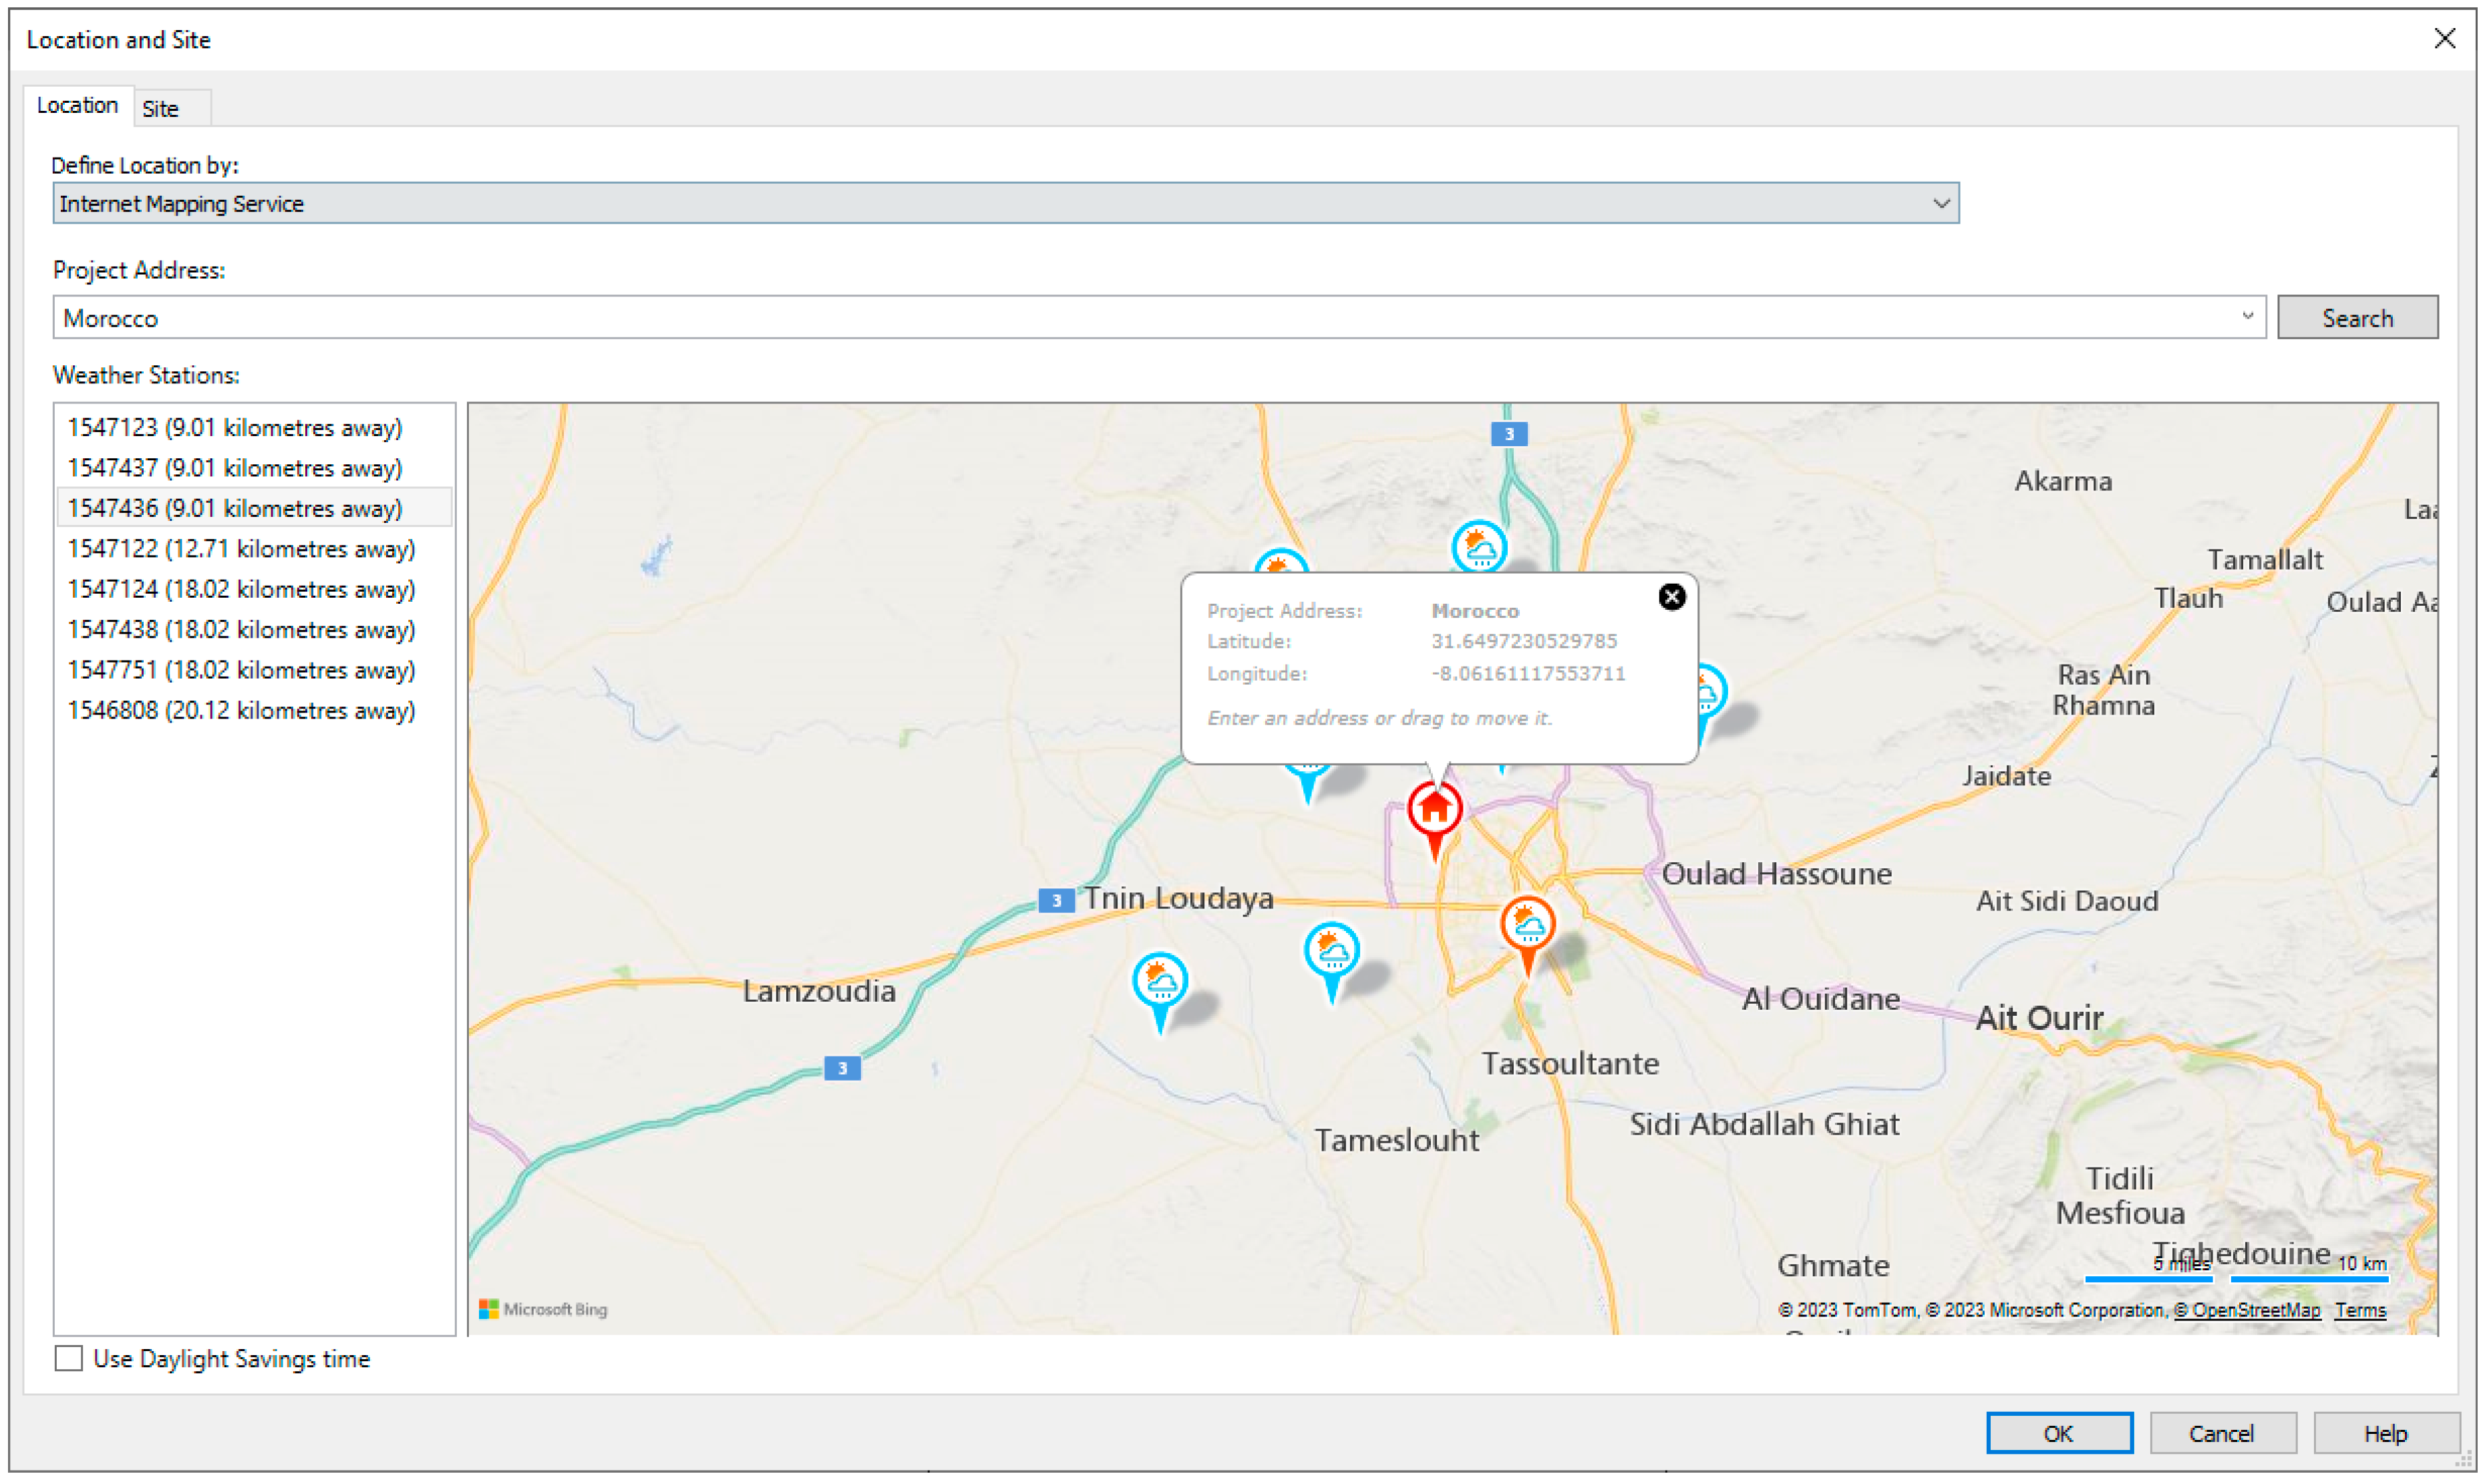Select the Location tab

pyautogui.click(x=77, y=105)
